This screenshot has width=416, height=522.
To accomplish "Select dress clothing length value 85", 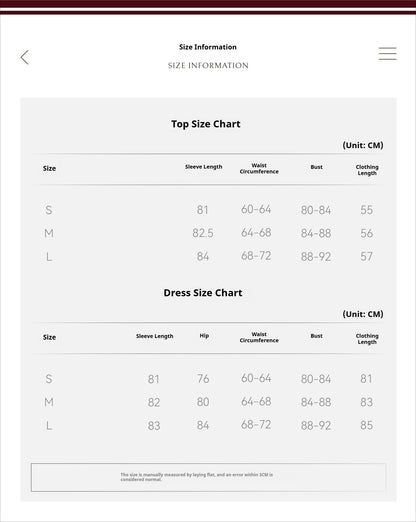I will coord(366,425).
